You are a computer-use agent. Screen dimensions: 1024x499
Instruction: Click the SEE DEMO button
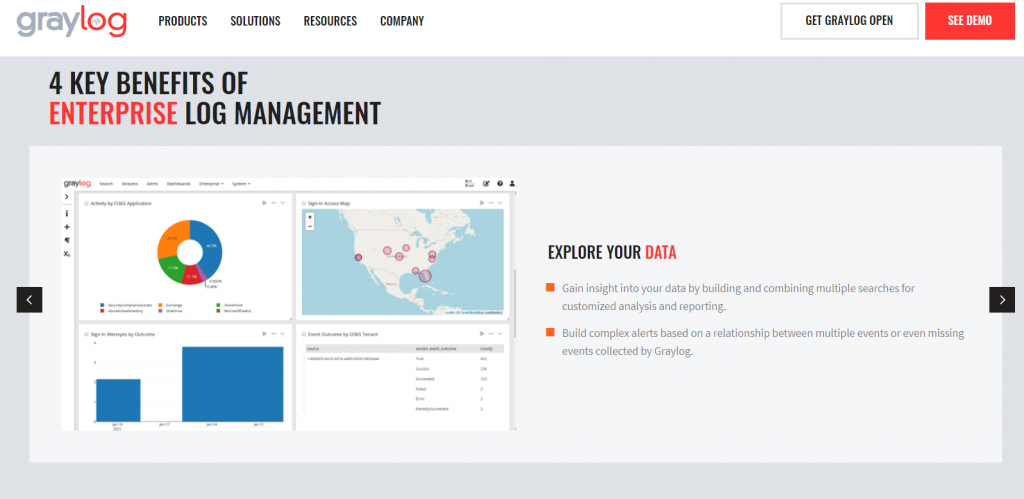970,21
